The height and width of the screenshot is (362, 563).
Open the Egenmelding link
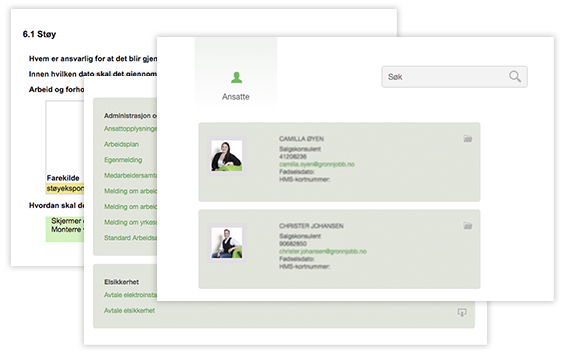123,160
